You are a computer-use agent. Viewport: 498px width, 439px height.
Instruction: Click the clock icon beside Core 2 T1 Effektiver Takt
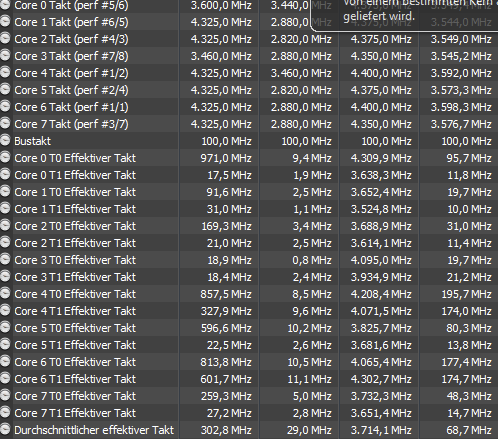point(5,243)
